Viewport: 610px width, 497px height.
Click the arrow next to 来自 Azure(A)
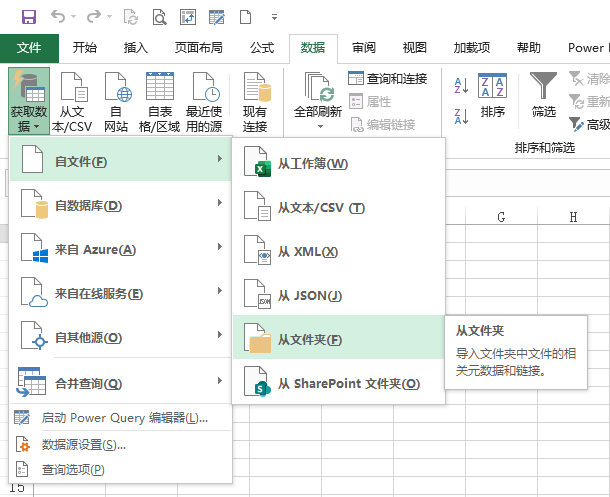[x=220, y=247]
